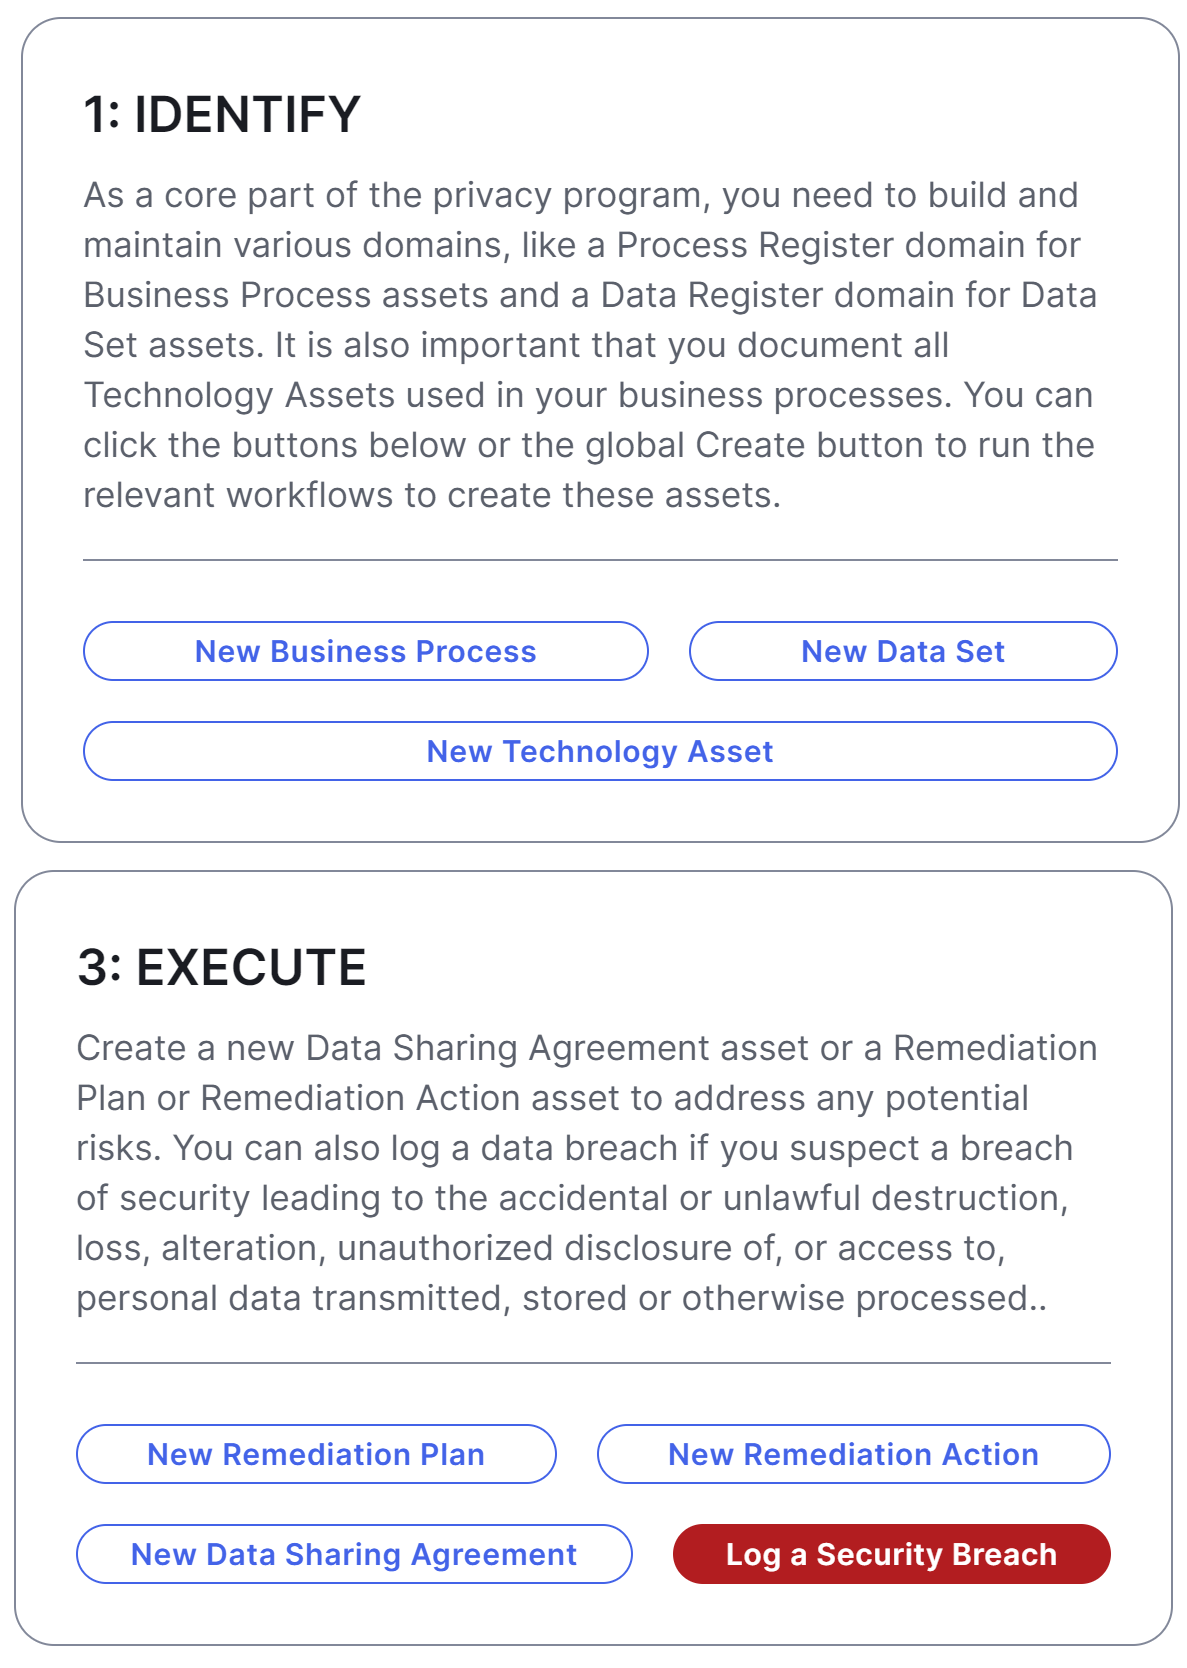Report a breach via Log a Security Breach

pyautogui.click(x=892, y=1555)
